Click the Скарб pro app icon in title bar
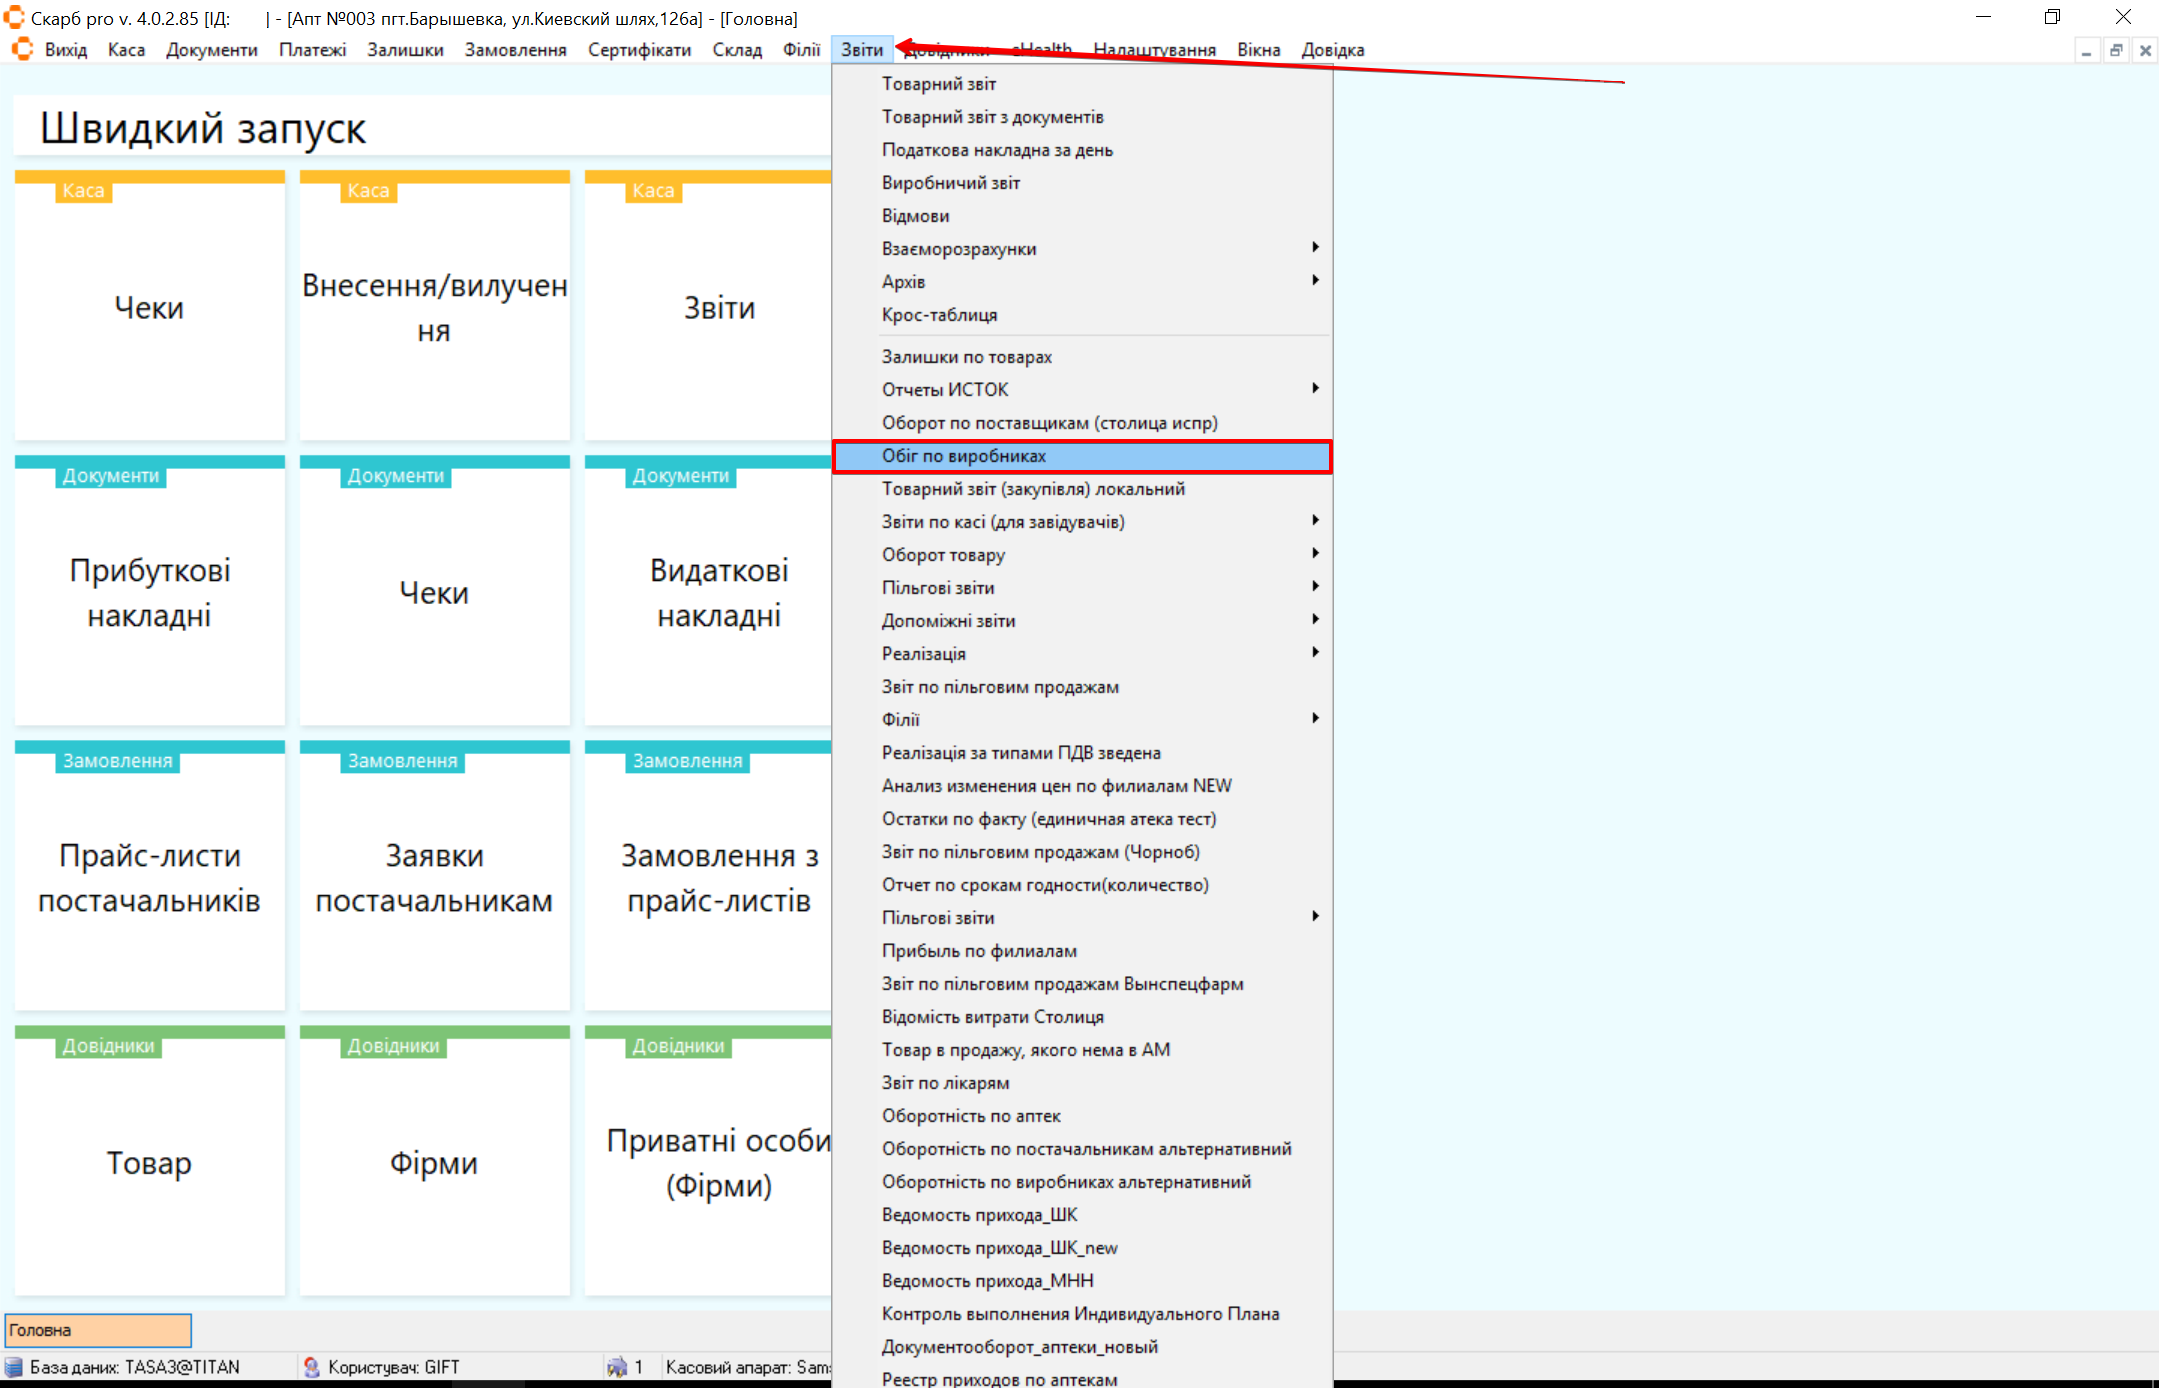The image size is (2159, 1388). coord(14,17)
